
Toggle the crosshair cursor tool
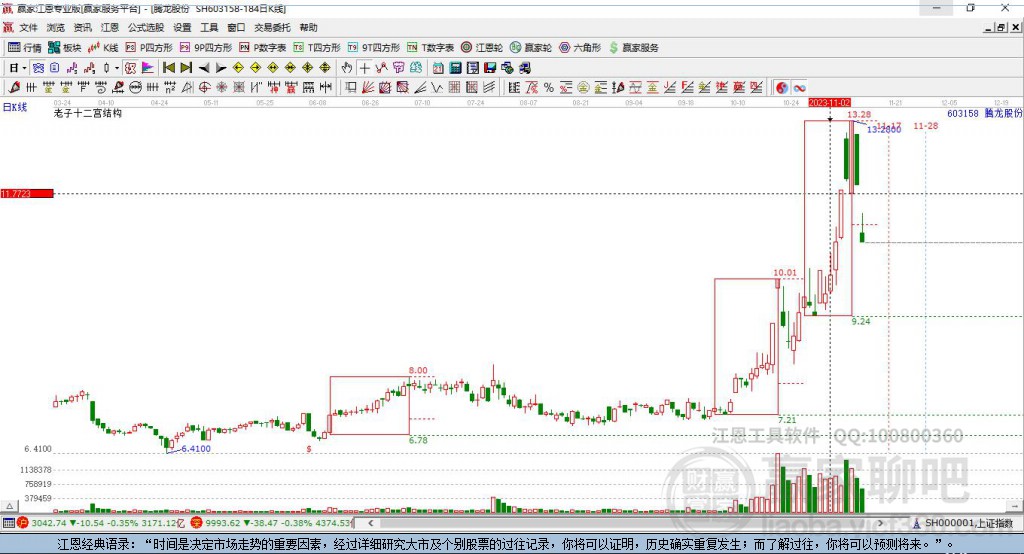click(364, 68)
